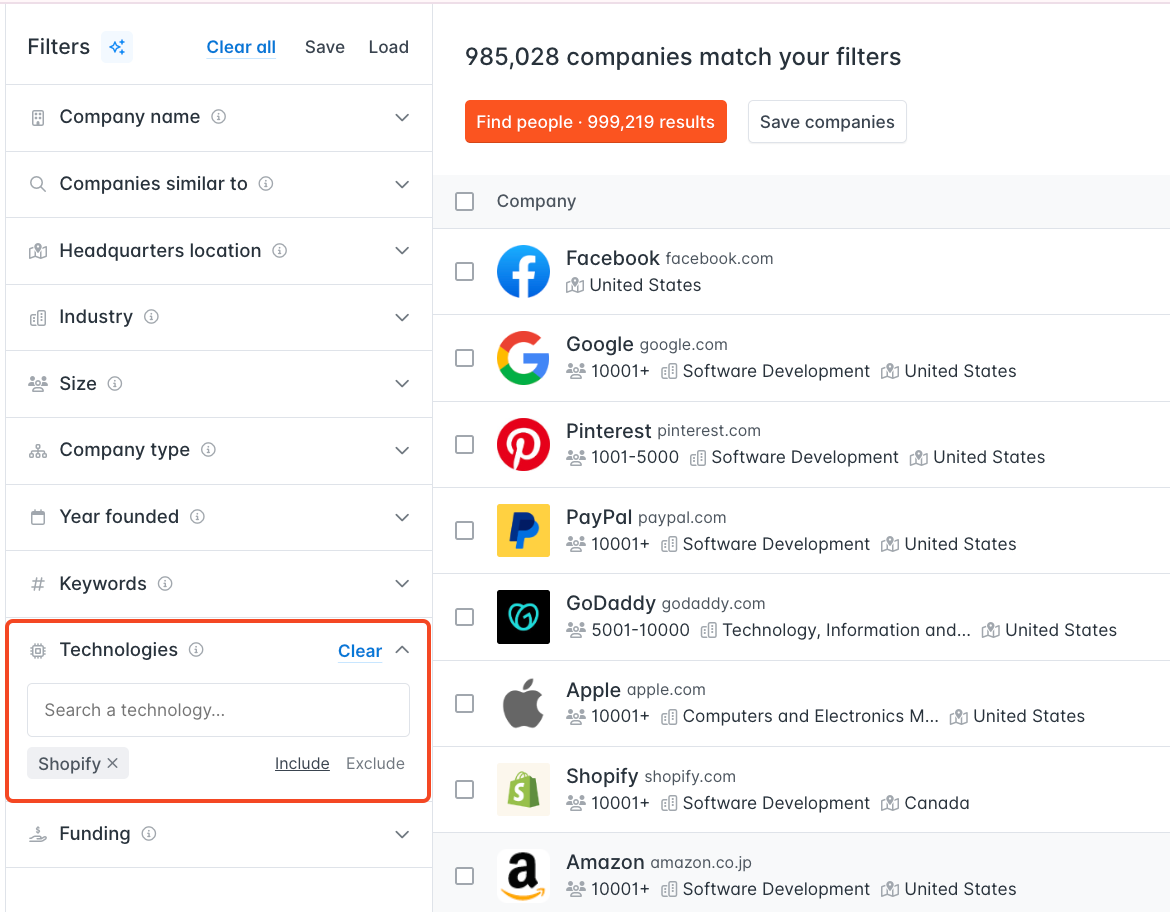Click the calendar icon beside Year founded
1170x912 pixels.
38,516
